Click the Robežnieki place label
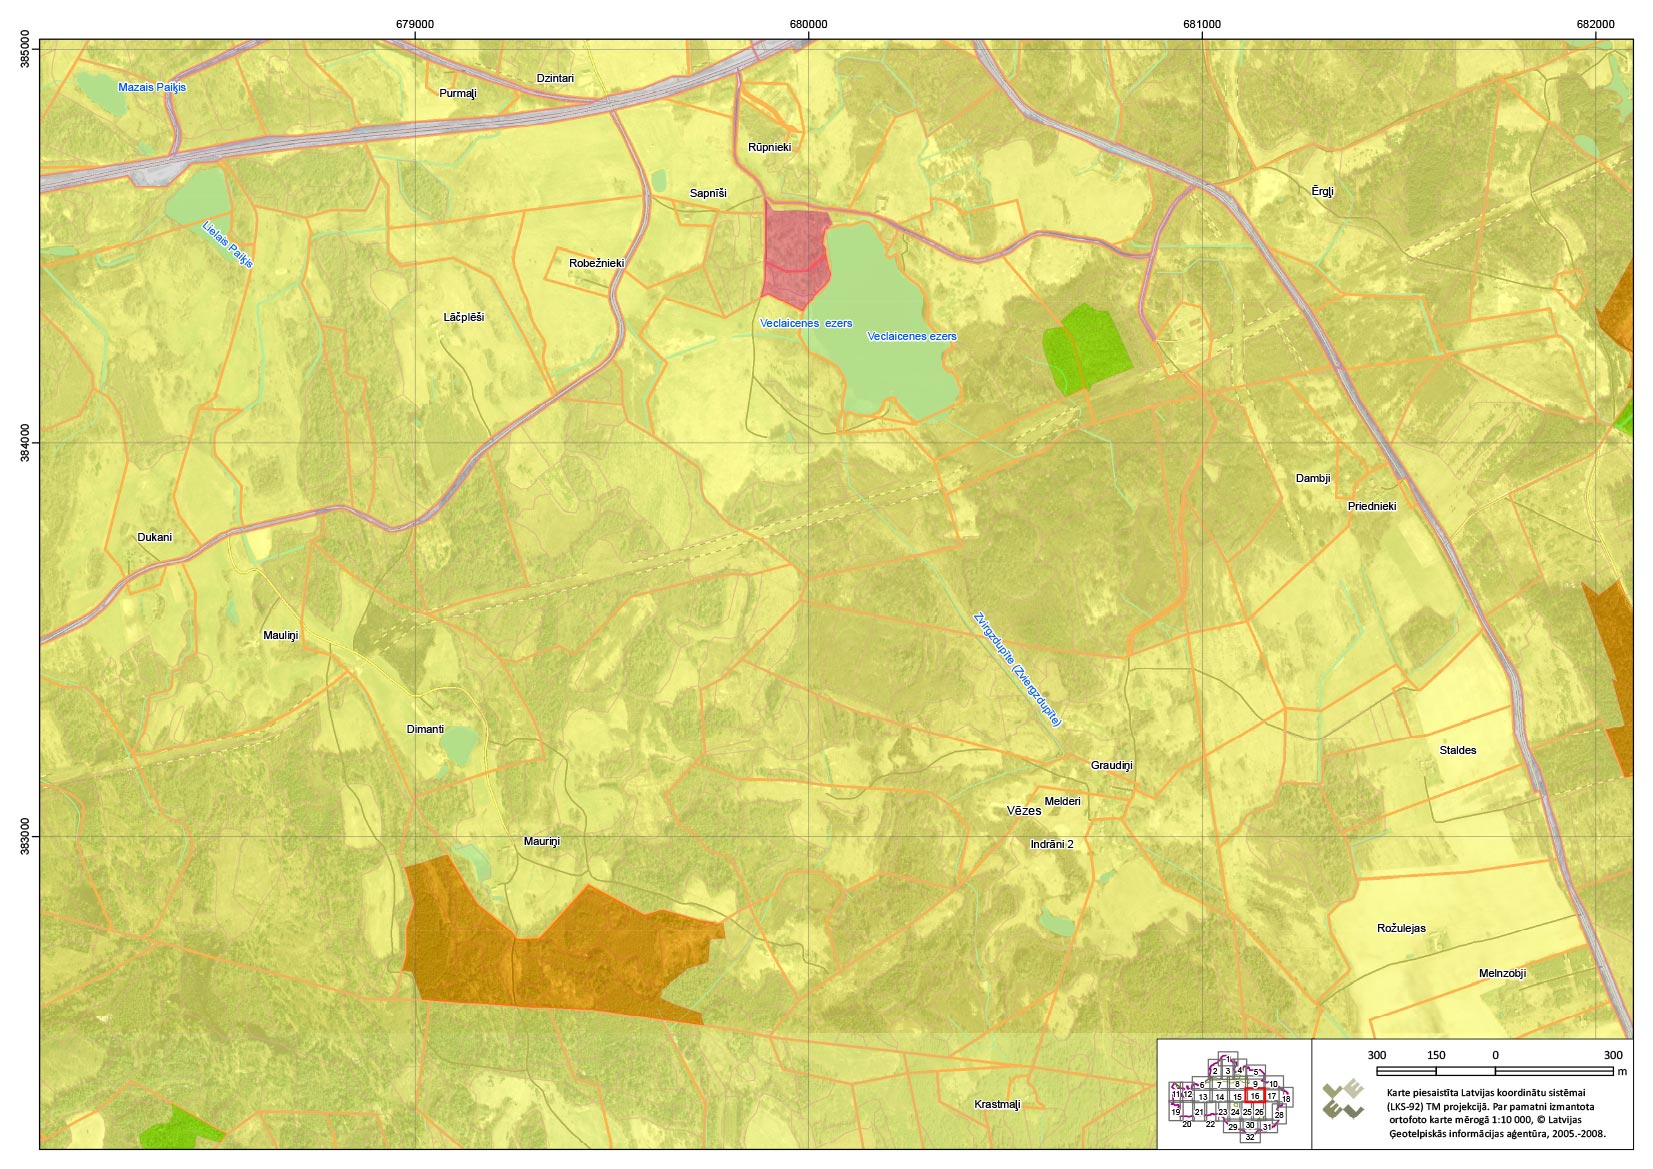1653x1169 pixels. (x=596, y=263)
